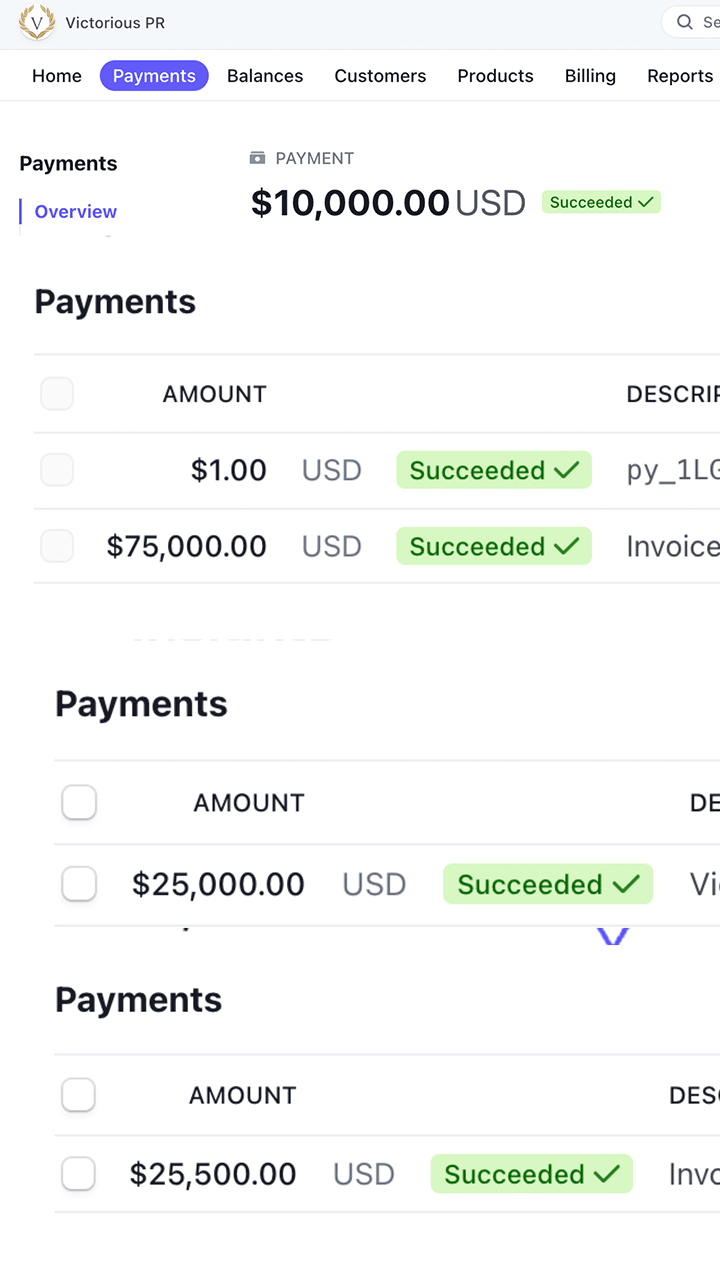This screenshot has height=1280, width=720.
Task: Click the py_1LG payment description
Action: 672,470
